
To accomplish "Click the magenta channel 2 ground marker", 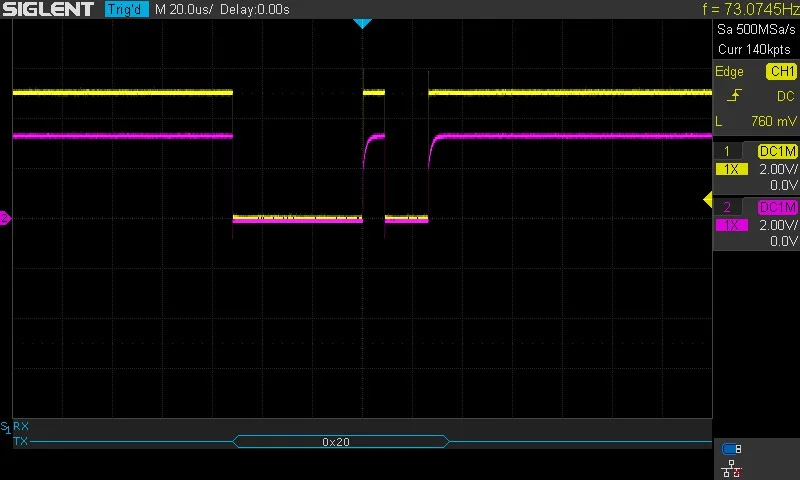I will [x=5, y=218].
